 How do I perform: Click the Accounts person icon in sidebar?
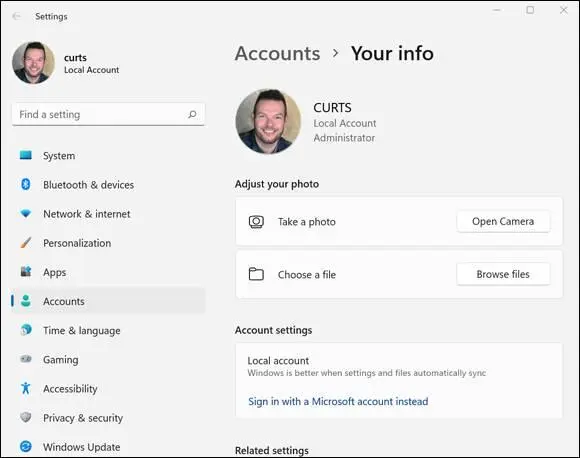[26, 301]
